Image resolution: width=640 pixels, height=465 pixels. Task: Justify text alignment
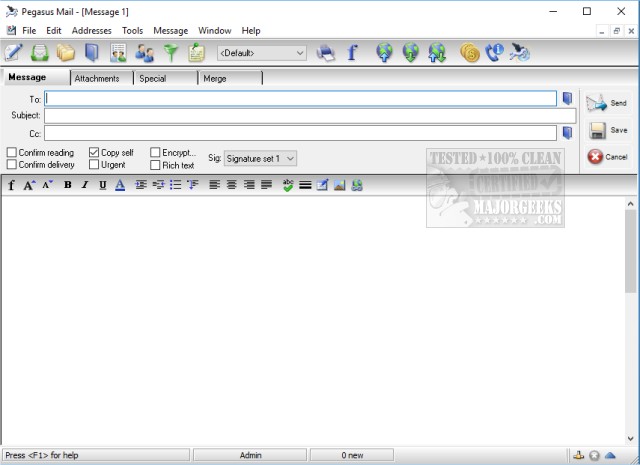click(x=267, y=185)
